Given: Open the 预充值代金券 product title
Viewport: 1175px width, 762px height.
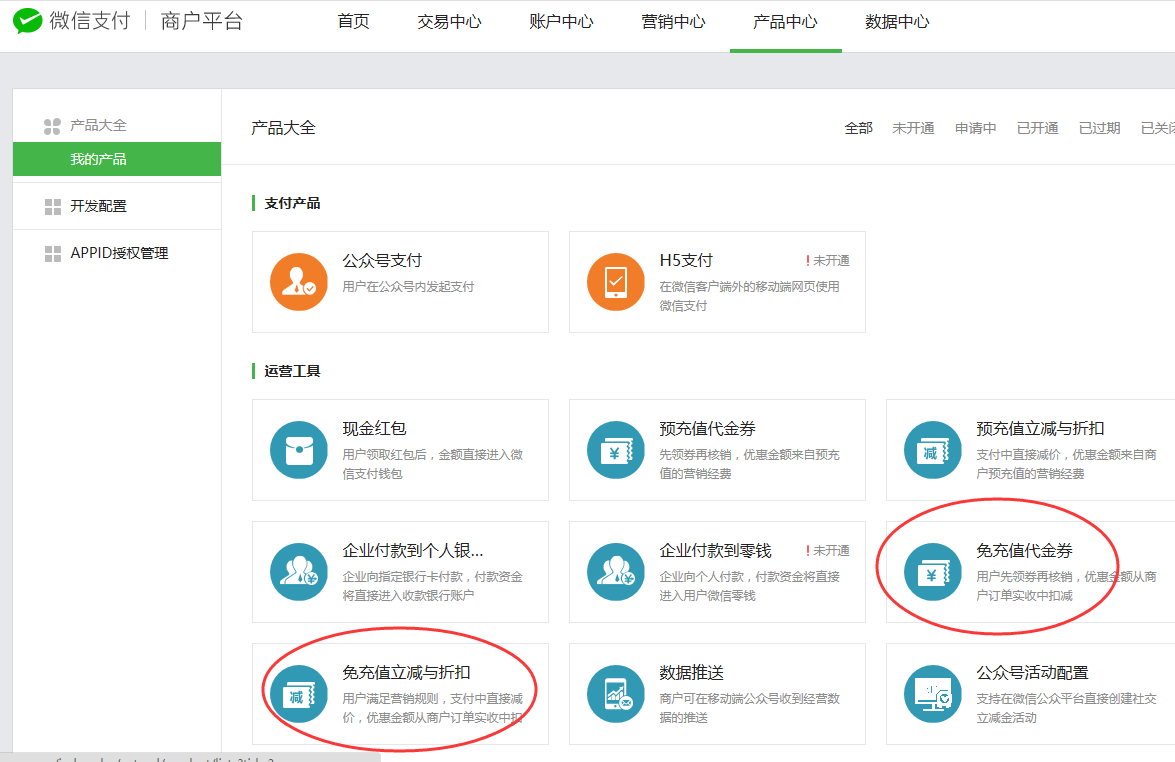Looking at the screenshot, I should tap(707, 429).
